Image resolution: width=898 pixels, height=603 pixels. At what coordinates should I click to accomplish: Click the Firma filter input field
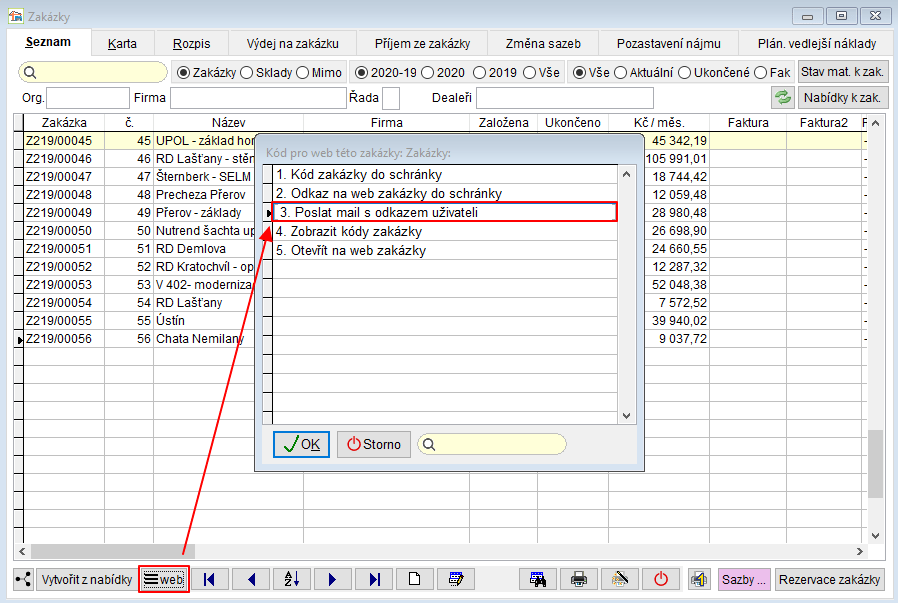[258, 97]
